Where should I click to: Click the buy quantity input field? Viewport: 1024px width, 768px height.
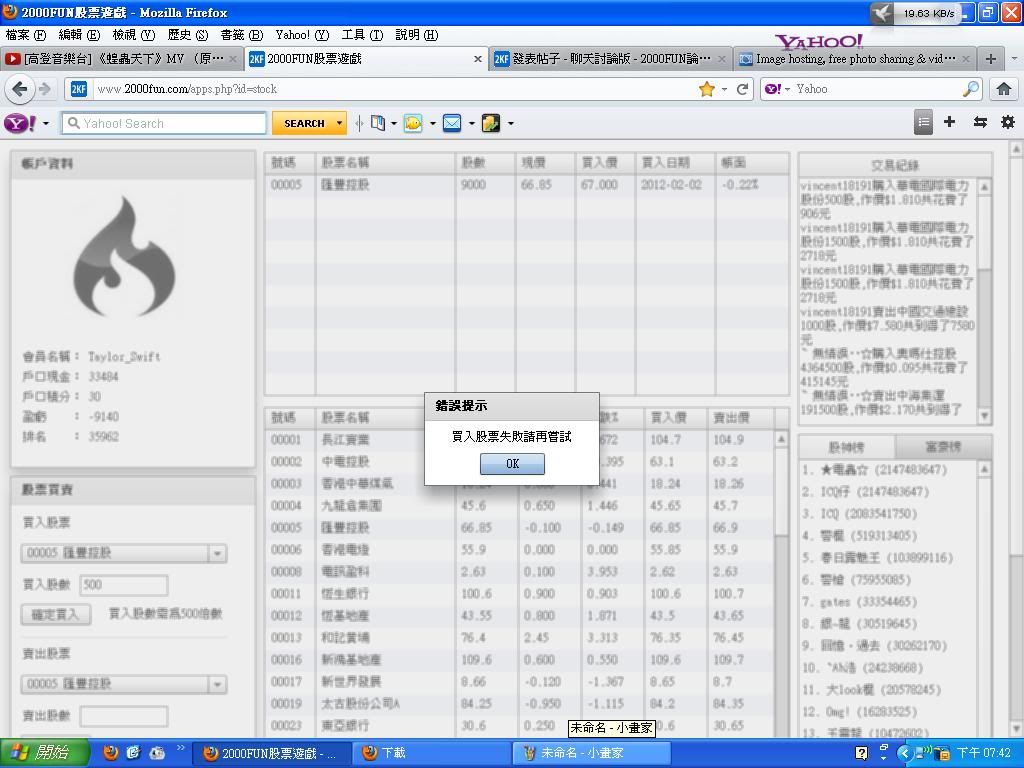(x=123, y=585)
